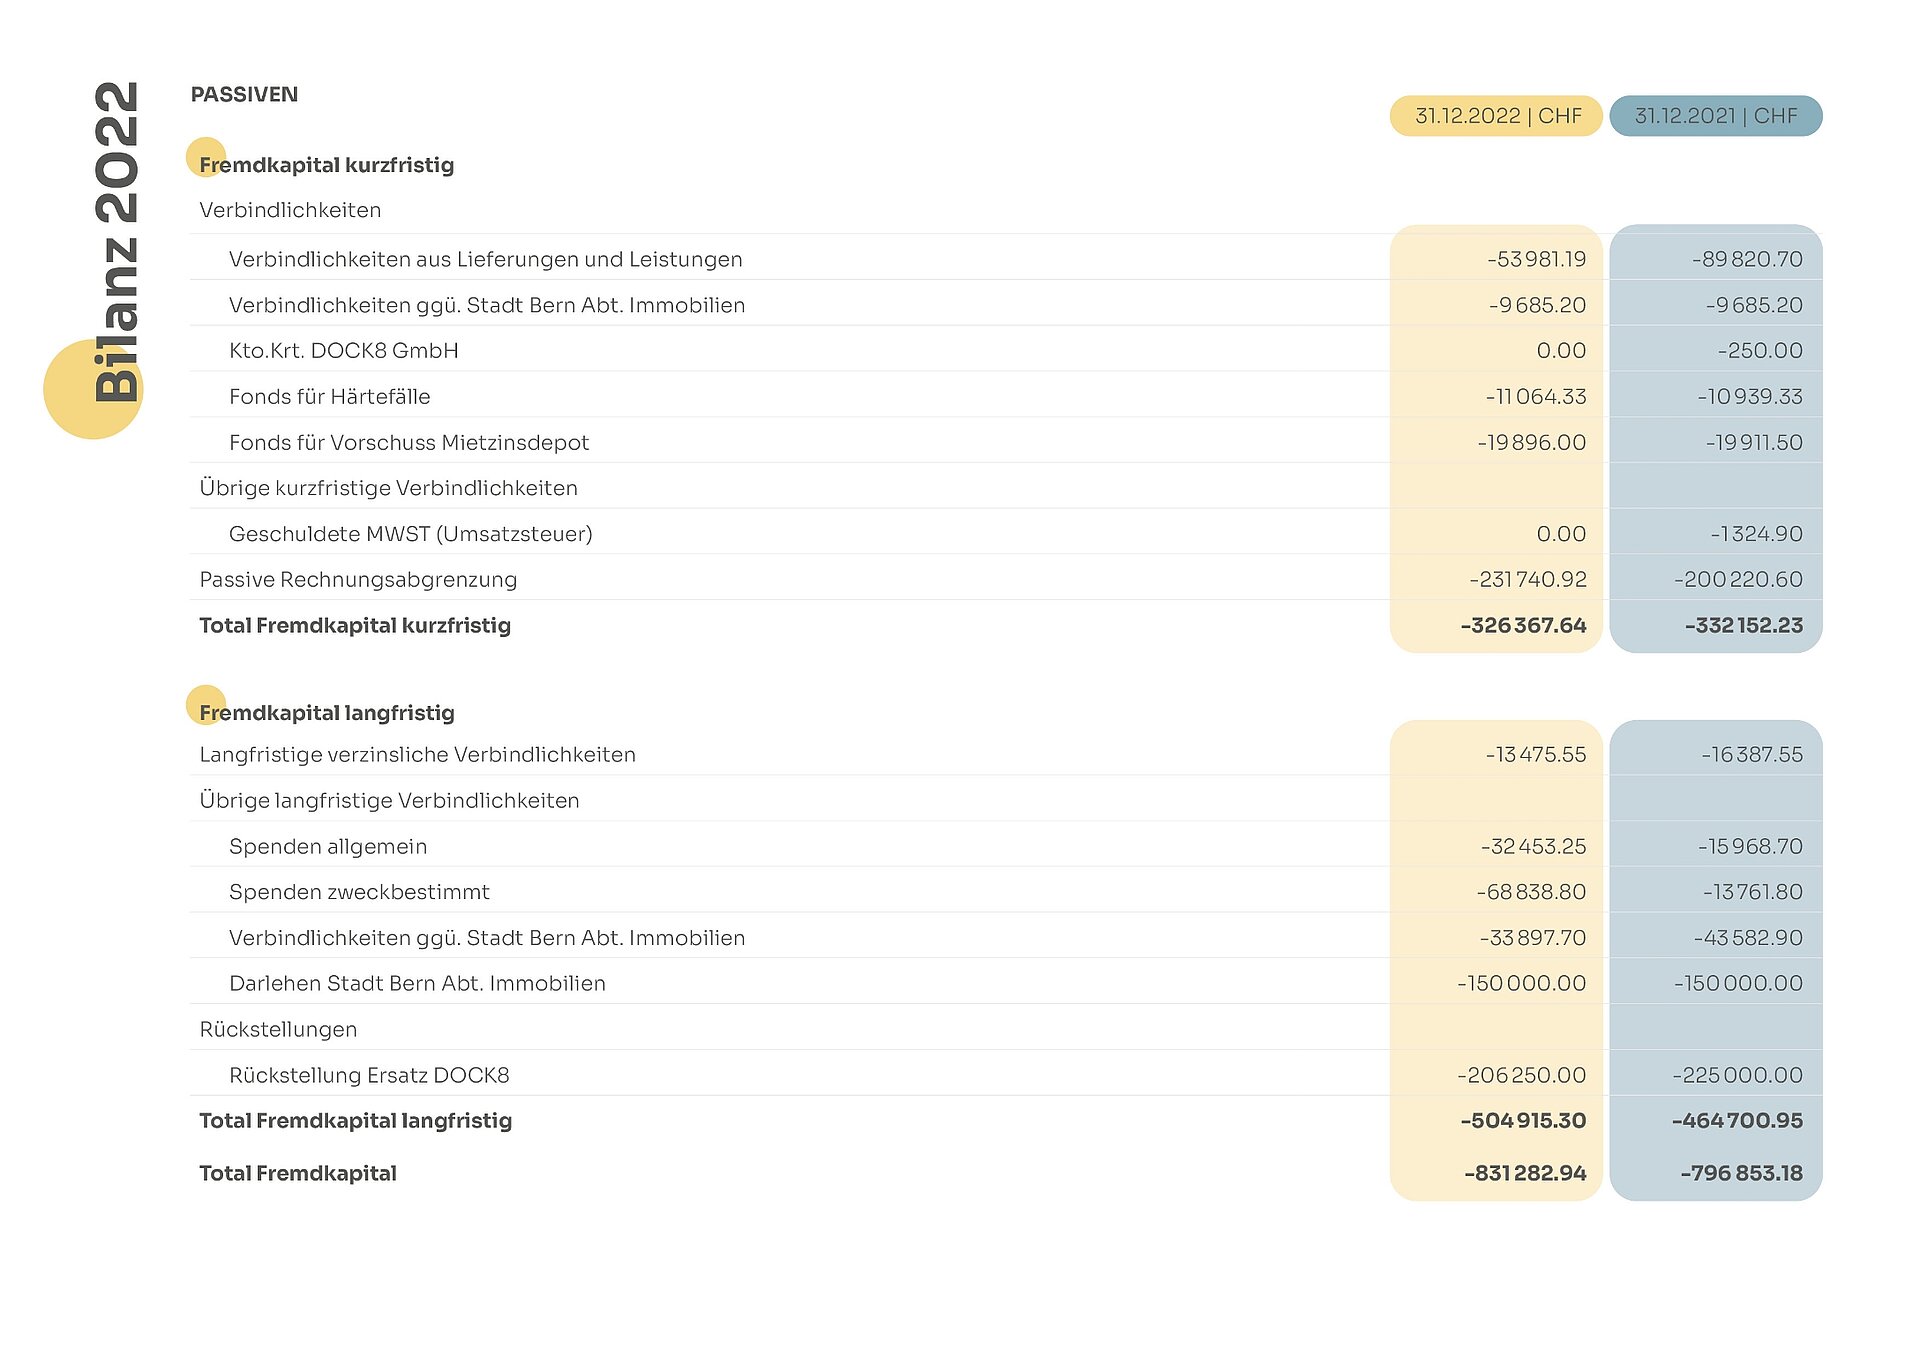Select the Geschuldete MWST (Umsatzsteuer) row label
1920x1357 pixels.
410,534
